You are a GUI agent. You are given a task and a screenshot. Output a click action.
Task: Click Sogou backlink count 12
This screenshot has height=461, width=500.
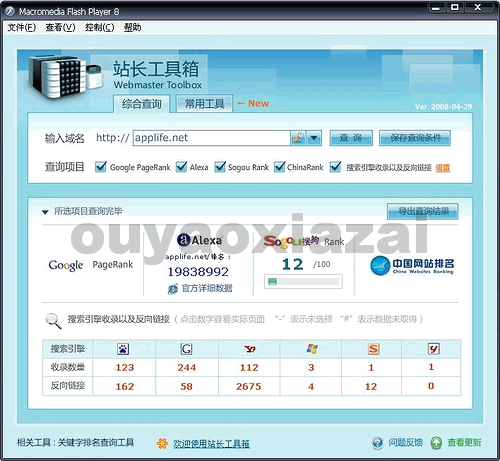(x=371, y=387)
